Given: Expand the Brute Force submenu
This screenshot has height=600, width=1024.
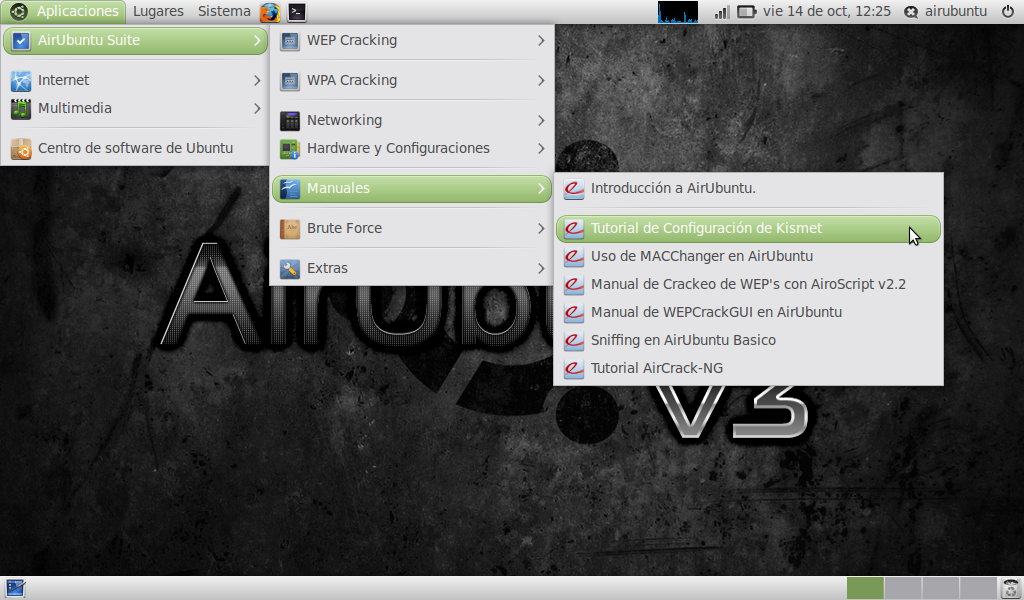Looking at the screenshot, I should coord(411,228).
